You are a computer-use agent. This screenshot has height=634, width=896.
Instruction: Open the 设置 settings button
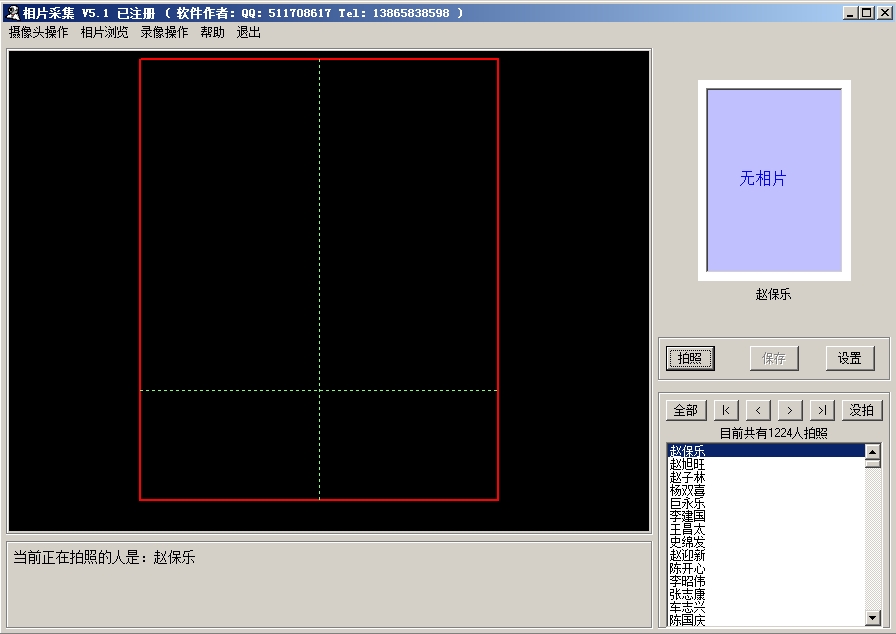(850, 358)
